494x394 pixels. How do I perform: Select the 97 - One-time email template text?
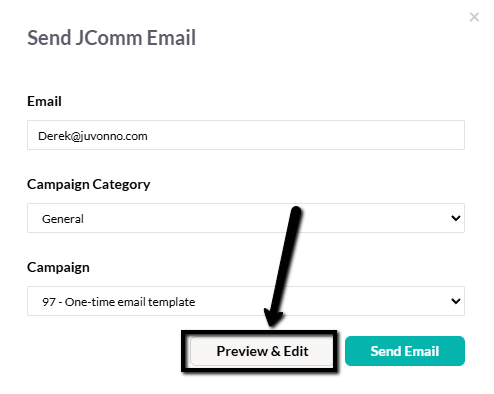[119, 302]
